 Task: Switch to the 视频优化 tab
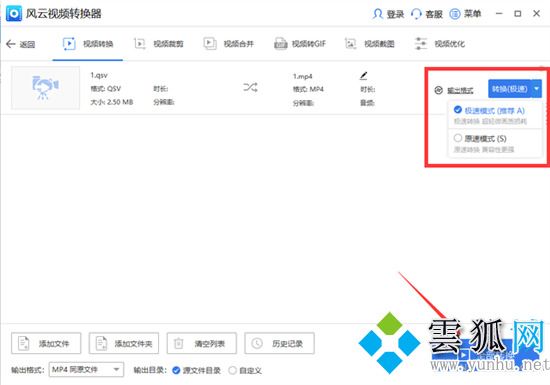(x=440, y=44)
